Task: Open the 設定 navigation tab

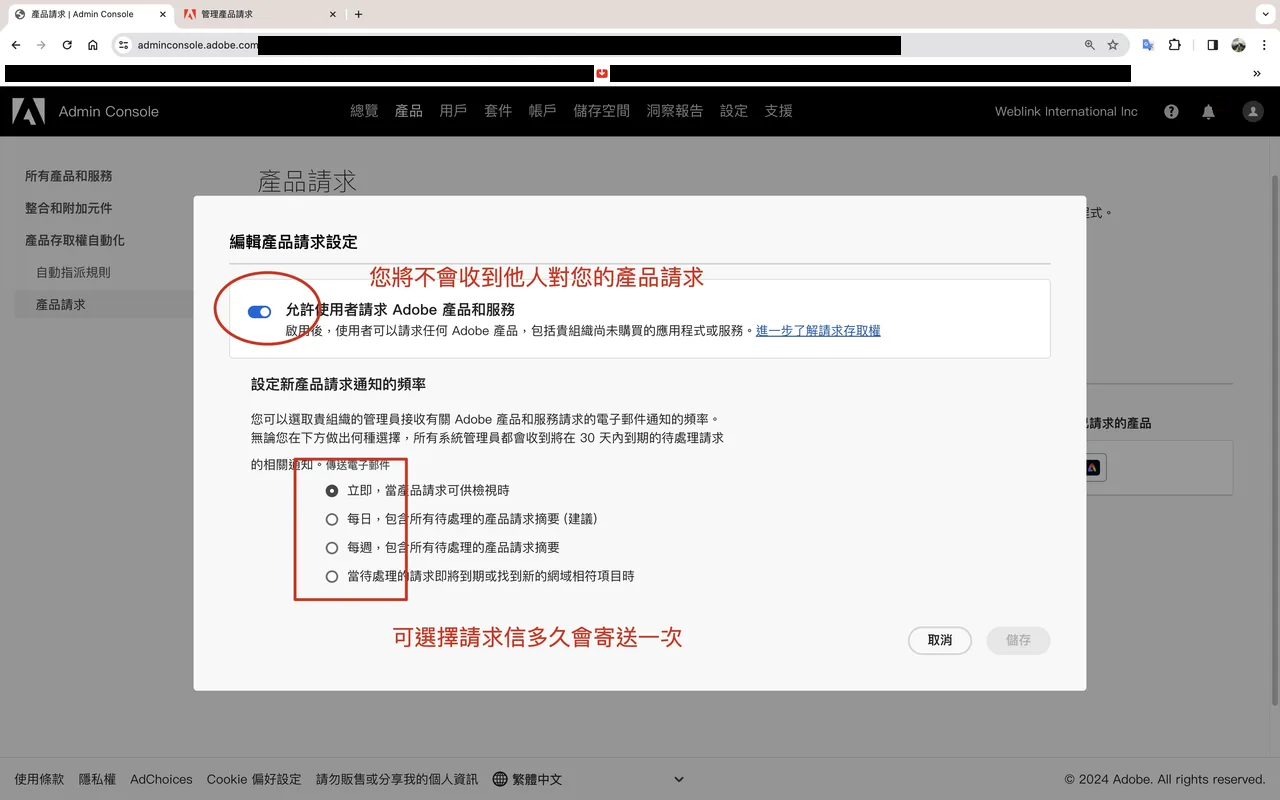Action: pyautogui.click(x=734, y=111)
